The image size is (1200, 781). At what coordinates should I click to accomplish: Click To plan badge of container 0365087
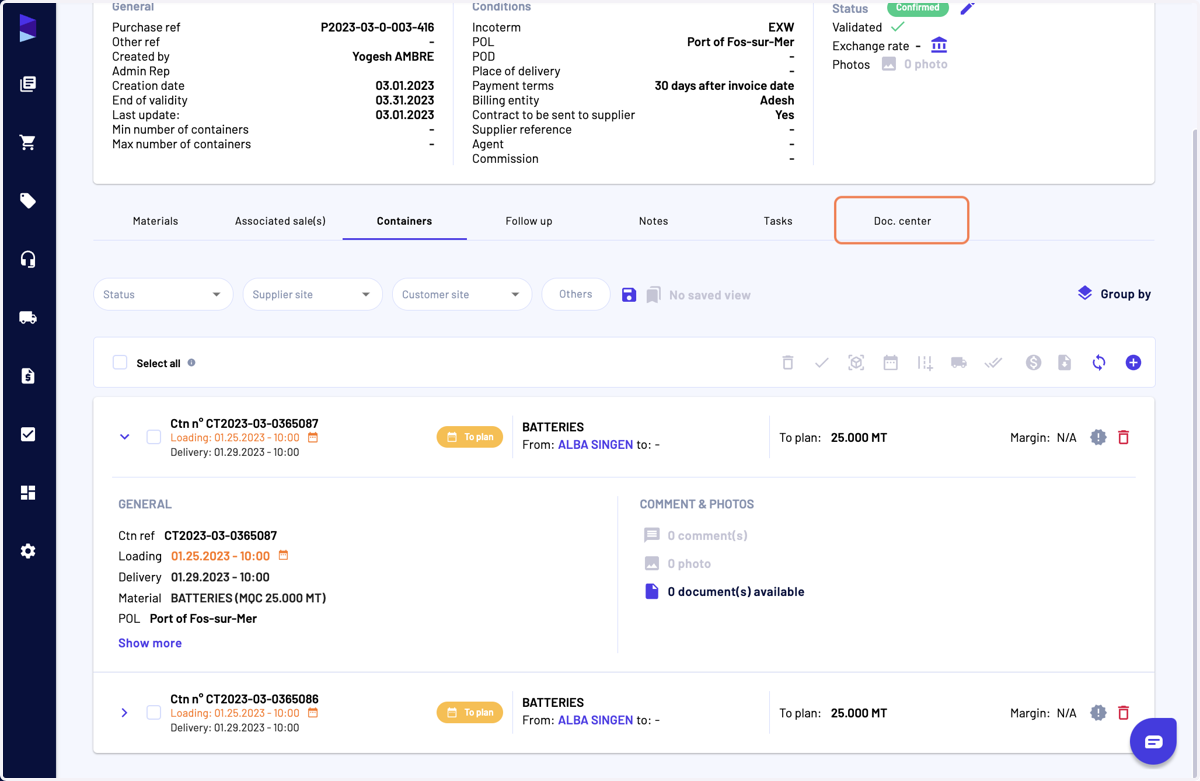[470, 437]
